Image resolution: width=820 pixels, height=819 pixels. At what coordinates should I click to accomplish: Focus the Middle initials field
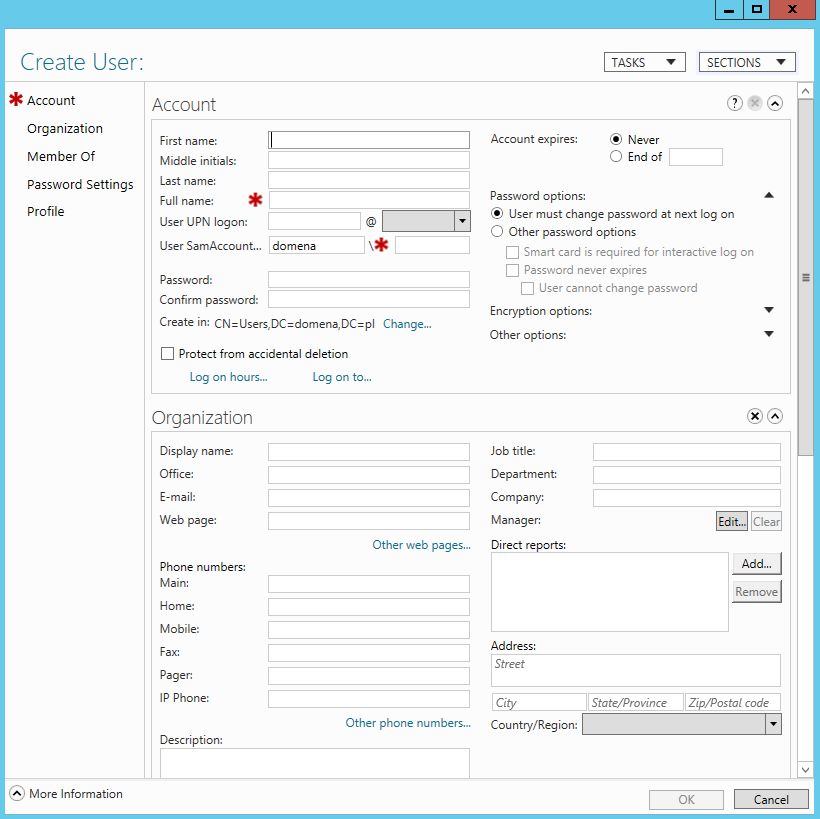click(x=369, y=160)
